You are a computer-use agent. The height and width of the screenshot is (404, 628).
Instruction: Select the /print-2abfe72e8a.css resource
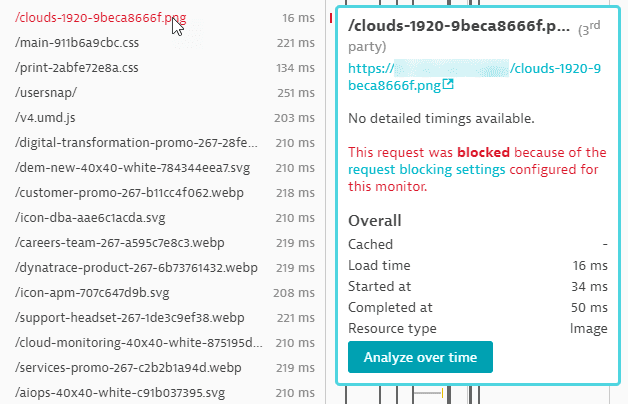point(165,68)
